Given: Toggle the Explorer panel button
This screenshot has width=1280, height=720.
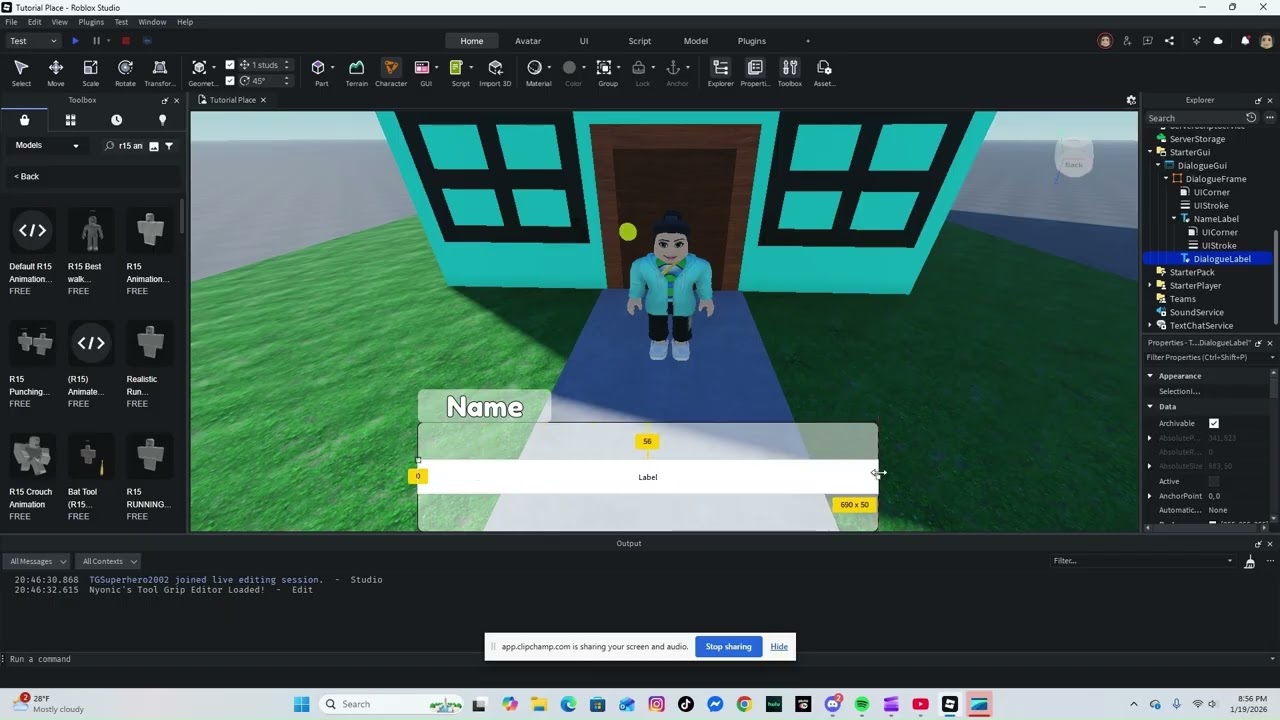Looking at the screenshot, I should point(721,72).
